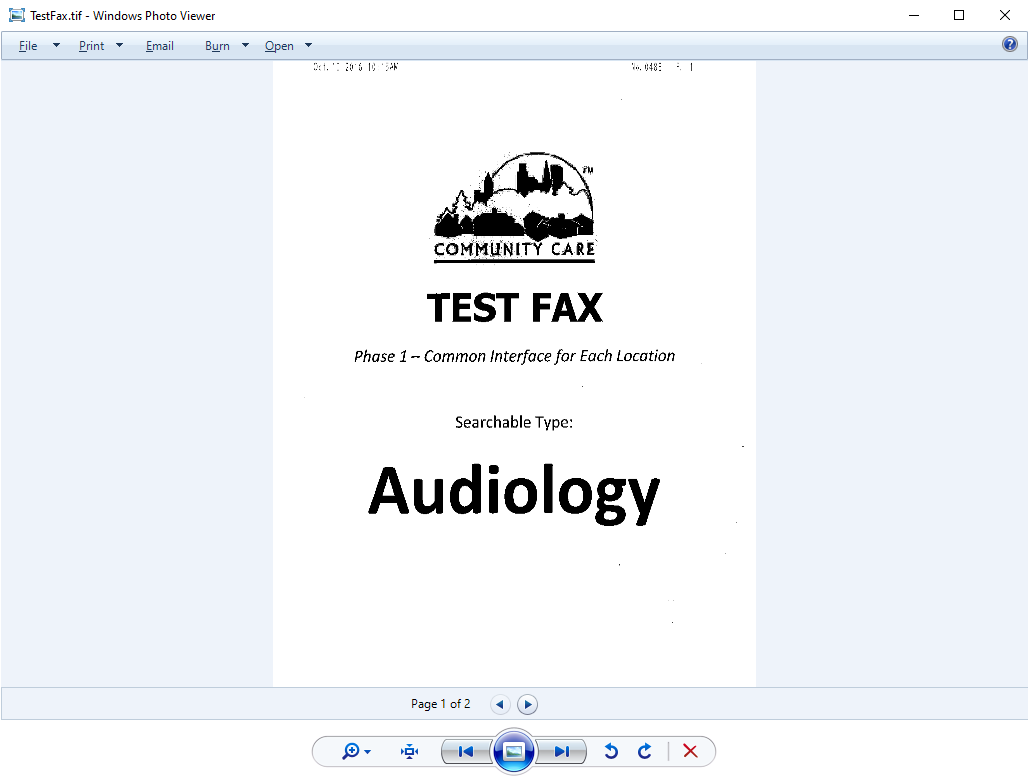
Task: Maximize the Photo Viewer window
Action: point(959,15)
